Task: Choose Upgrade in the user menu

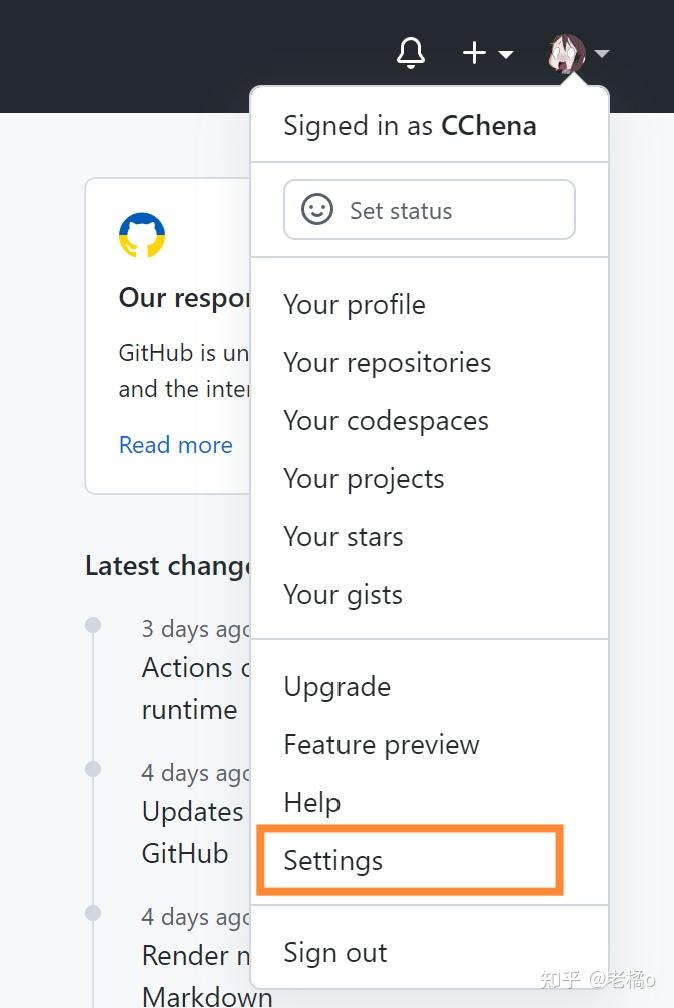Action: coord(337,687)
